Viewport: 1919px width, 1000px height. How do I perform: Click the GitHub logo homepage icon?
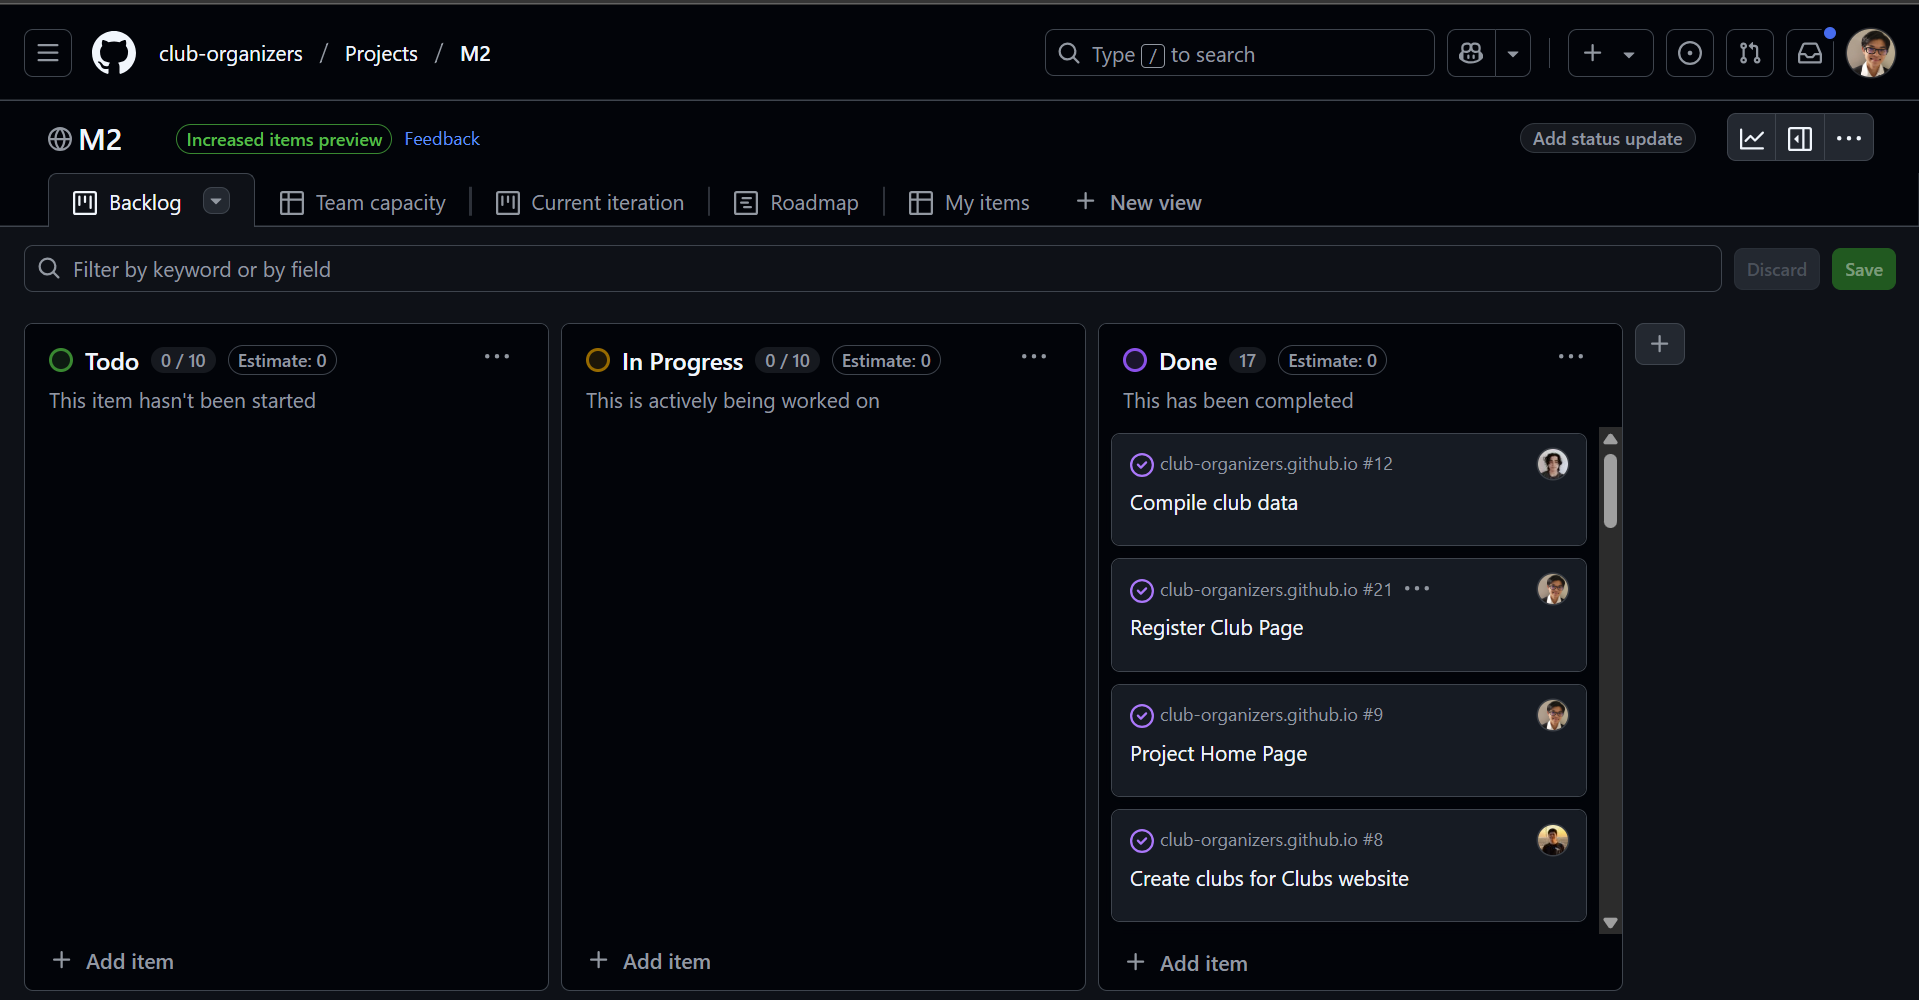click(x=114, y=54)
